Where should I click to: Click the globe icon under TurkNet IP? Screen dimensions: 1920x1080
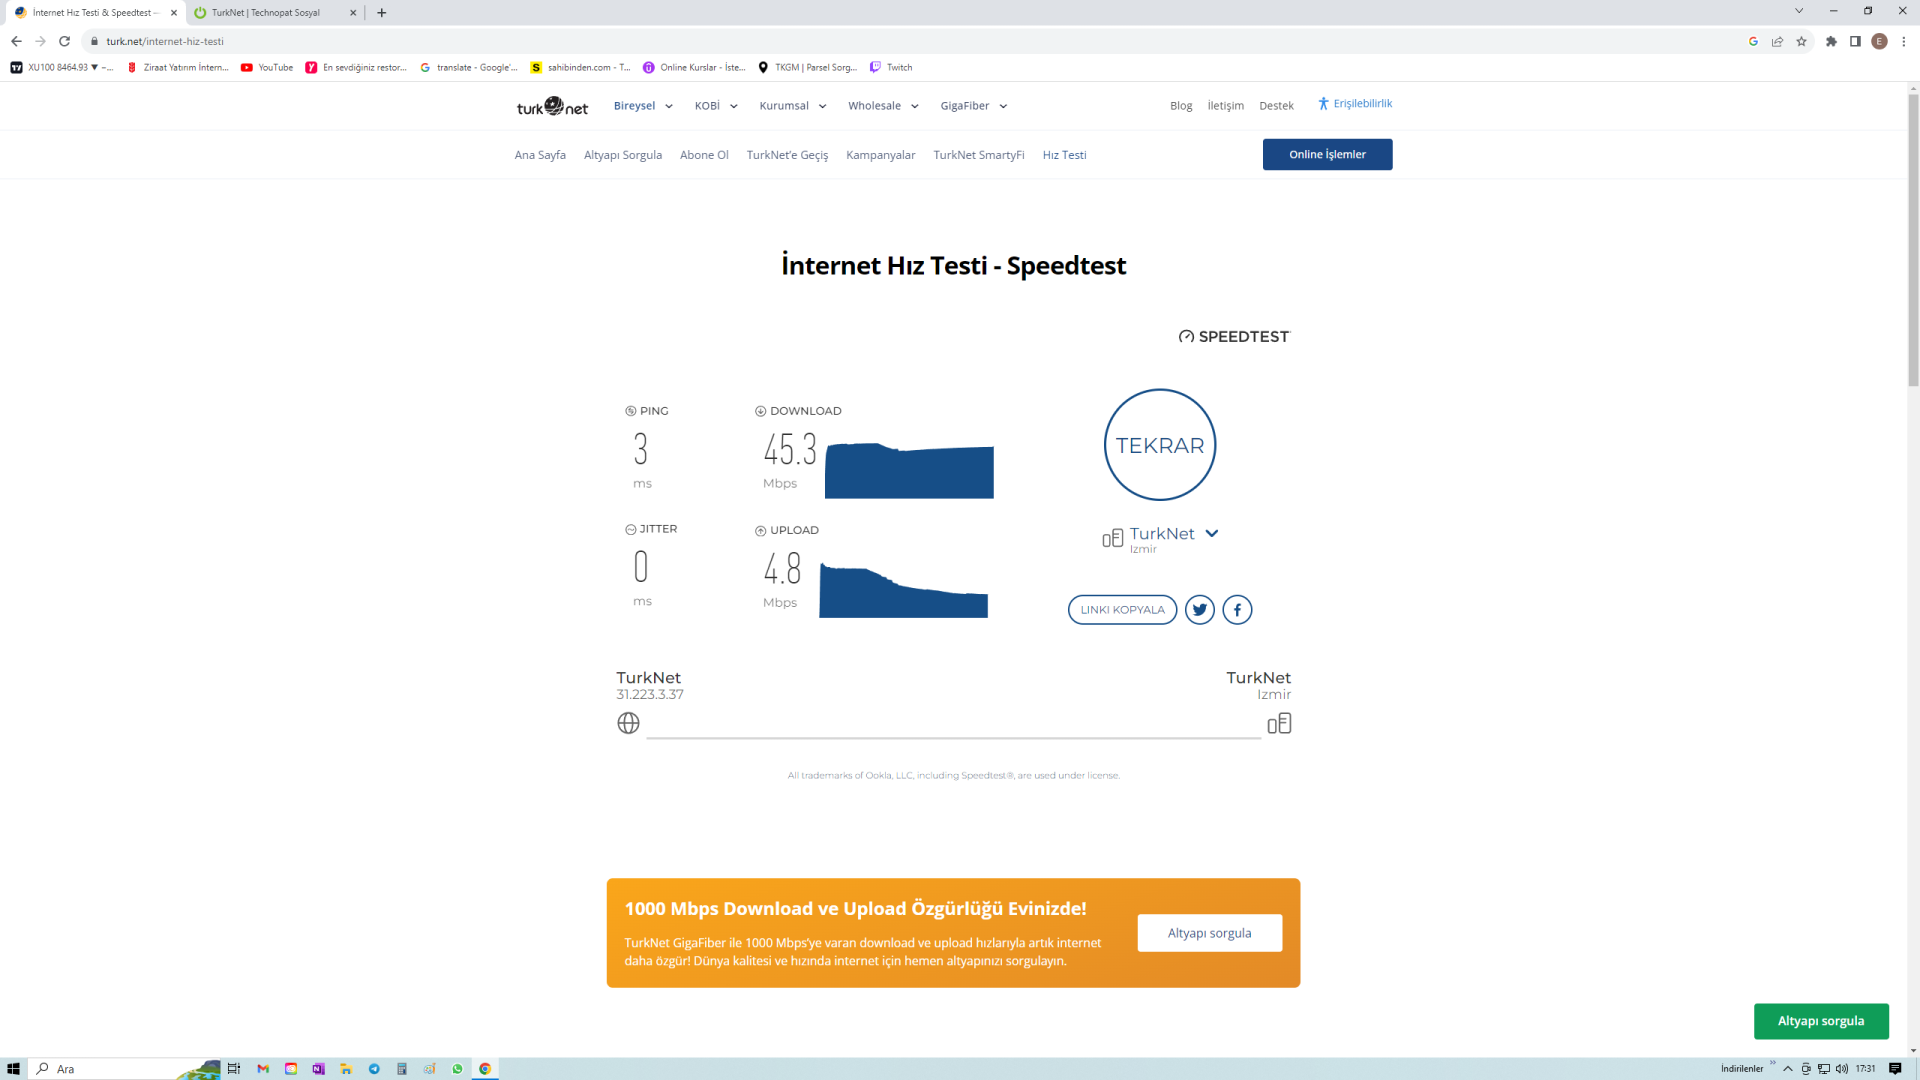[x=628, y=723]
